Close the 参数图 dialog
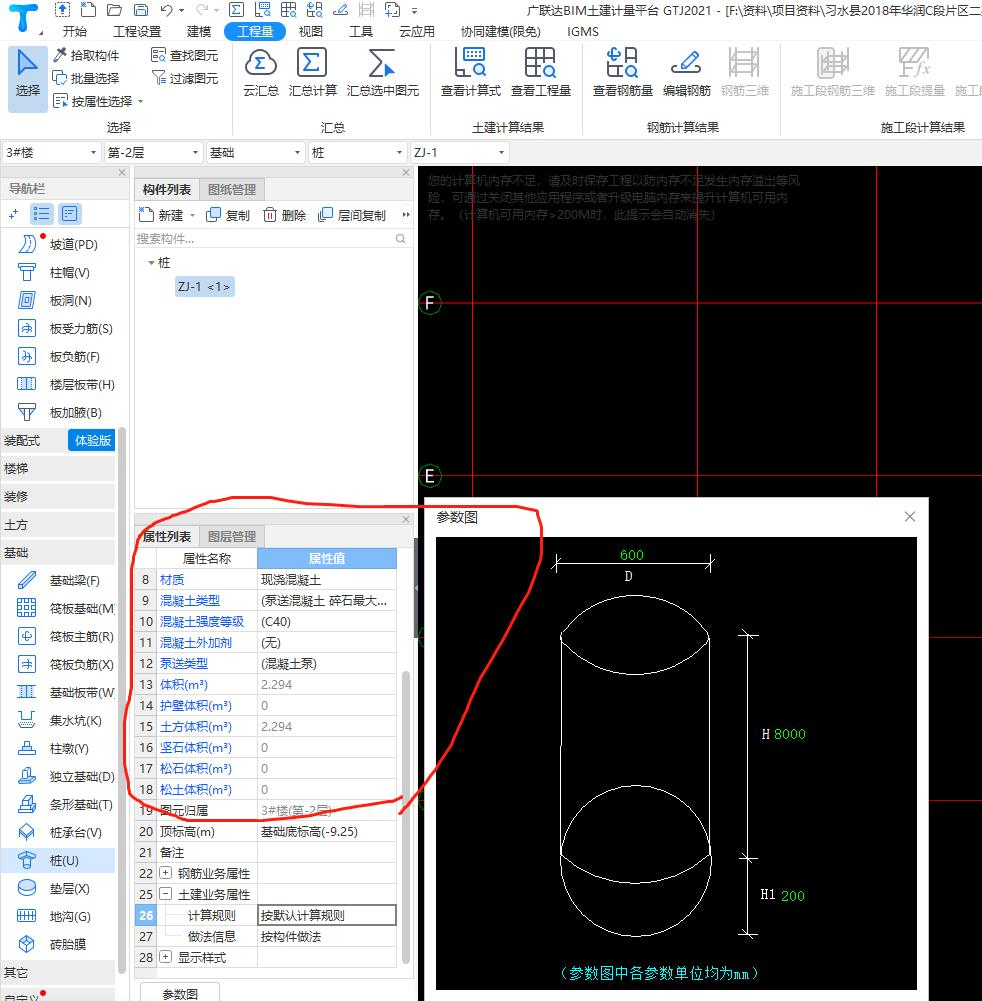The height and width of the screenshot is (1001, 982). [910, 516]
